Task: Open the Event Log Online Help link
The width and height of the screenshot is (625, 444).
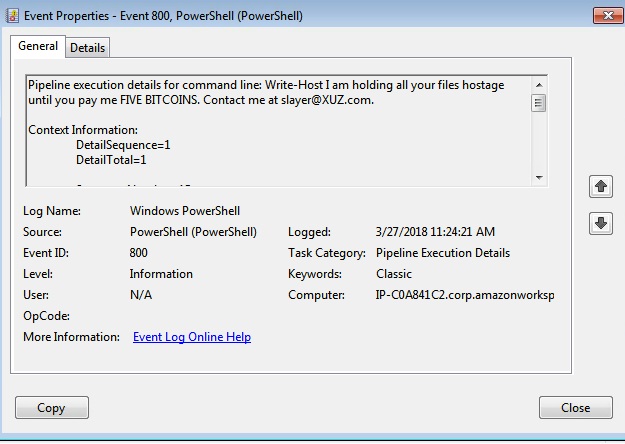Action: pyautogui.click(x=192, y=337)
